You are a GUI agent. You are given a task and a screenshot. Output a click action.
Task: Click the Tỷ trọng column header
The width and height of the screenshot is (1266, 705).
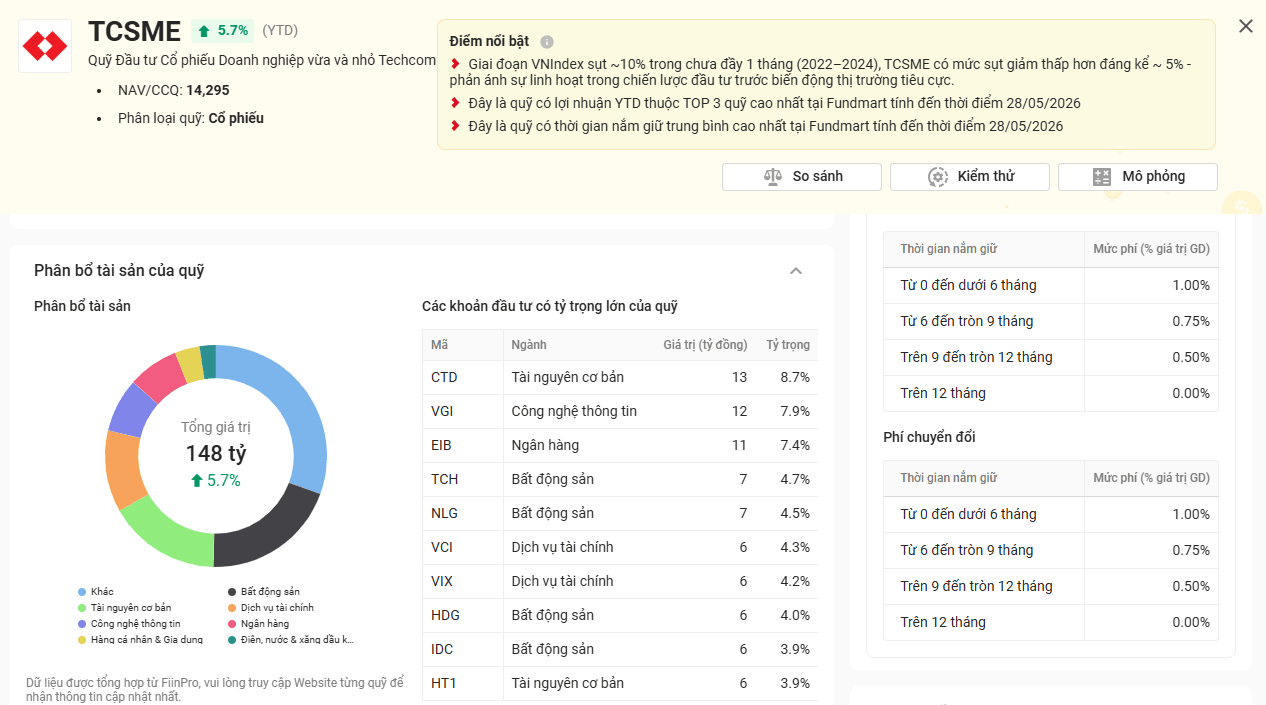[788, 345]
